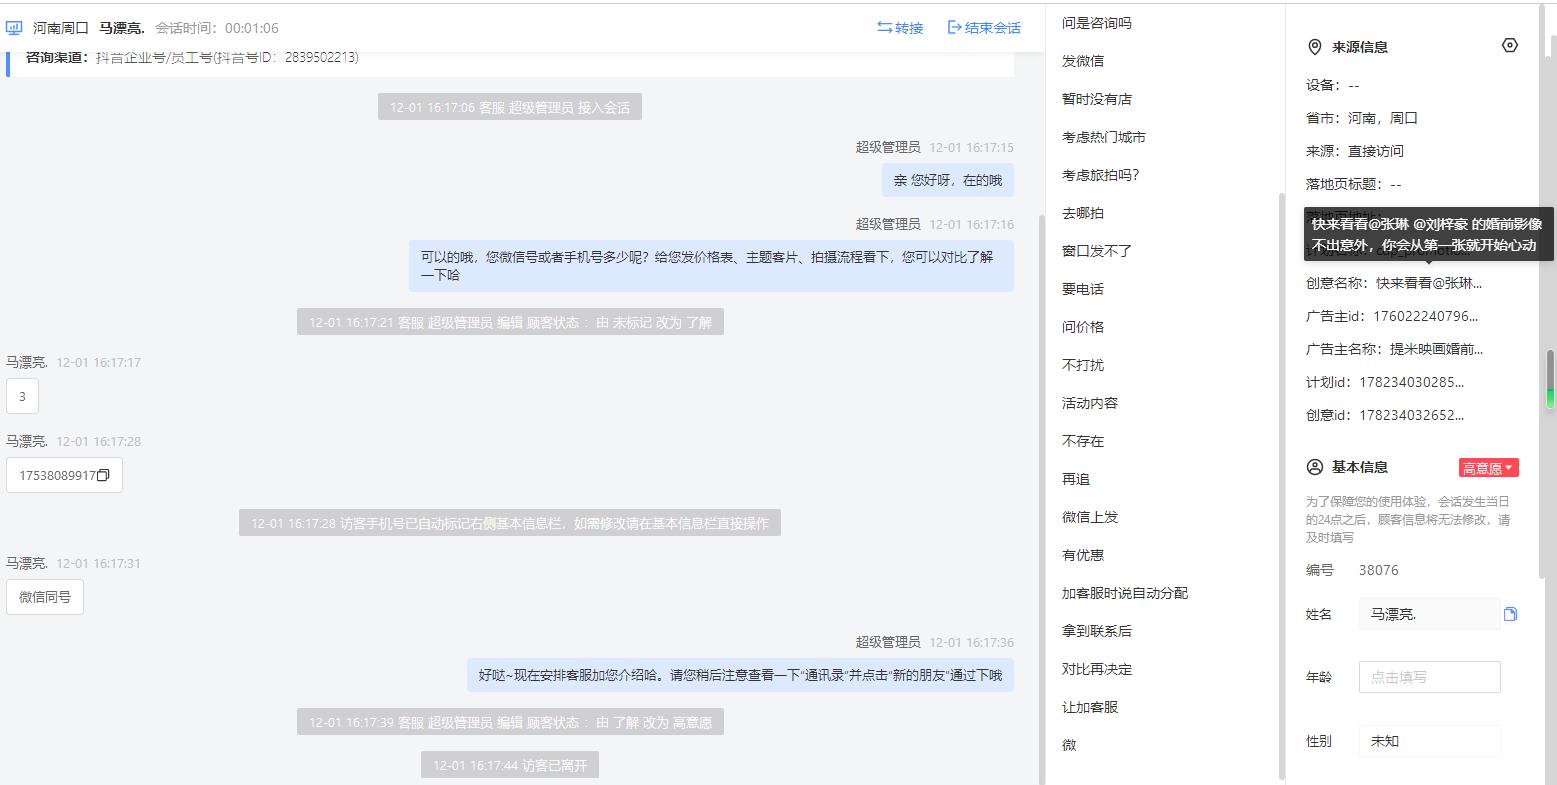Click the 广告主id value 176022240796
Image resolution: width=1557 pixels, height=785 pixels.
click(1425, 316)
